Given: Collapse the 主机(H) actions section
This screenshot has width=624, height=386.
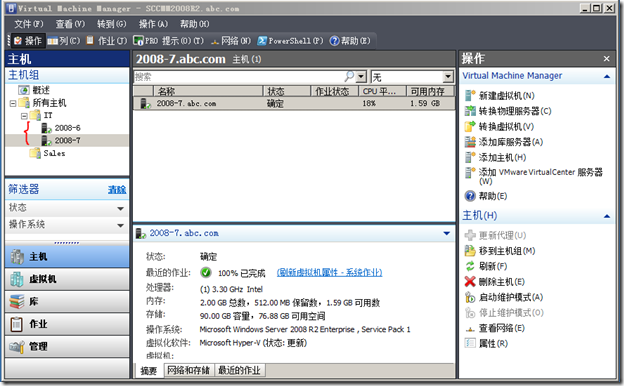Looking at the screenshot, I should pos(607,216).
